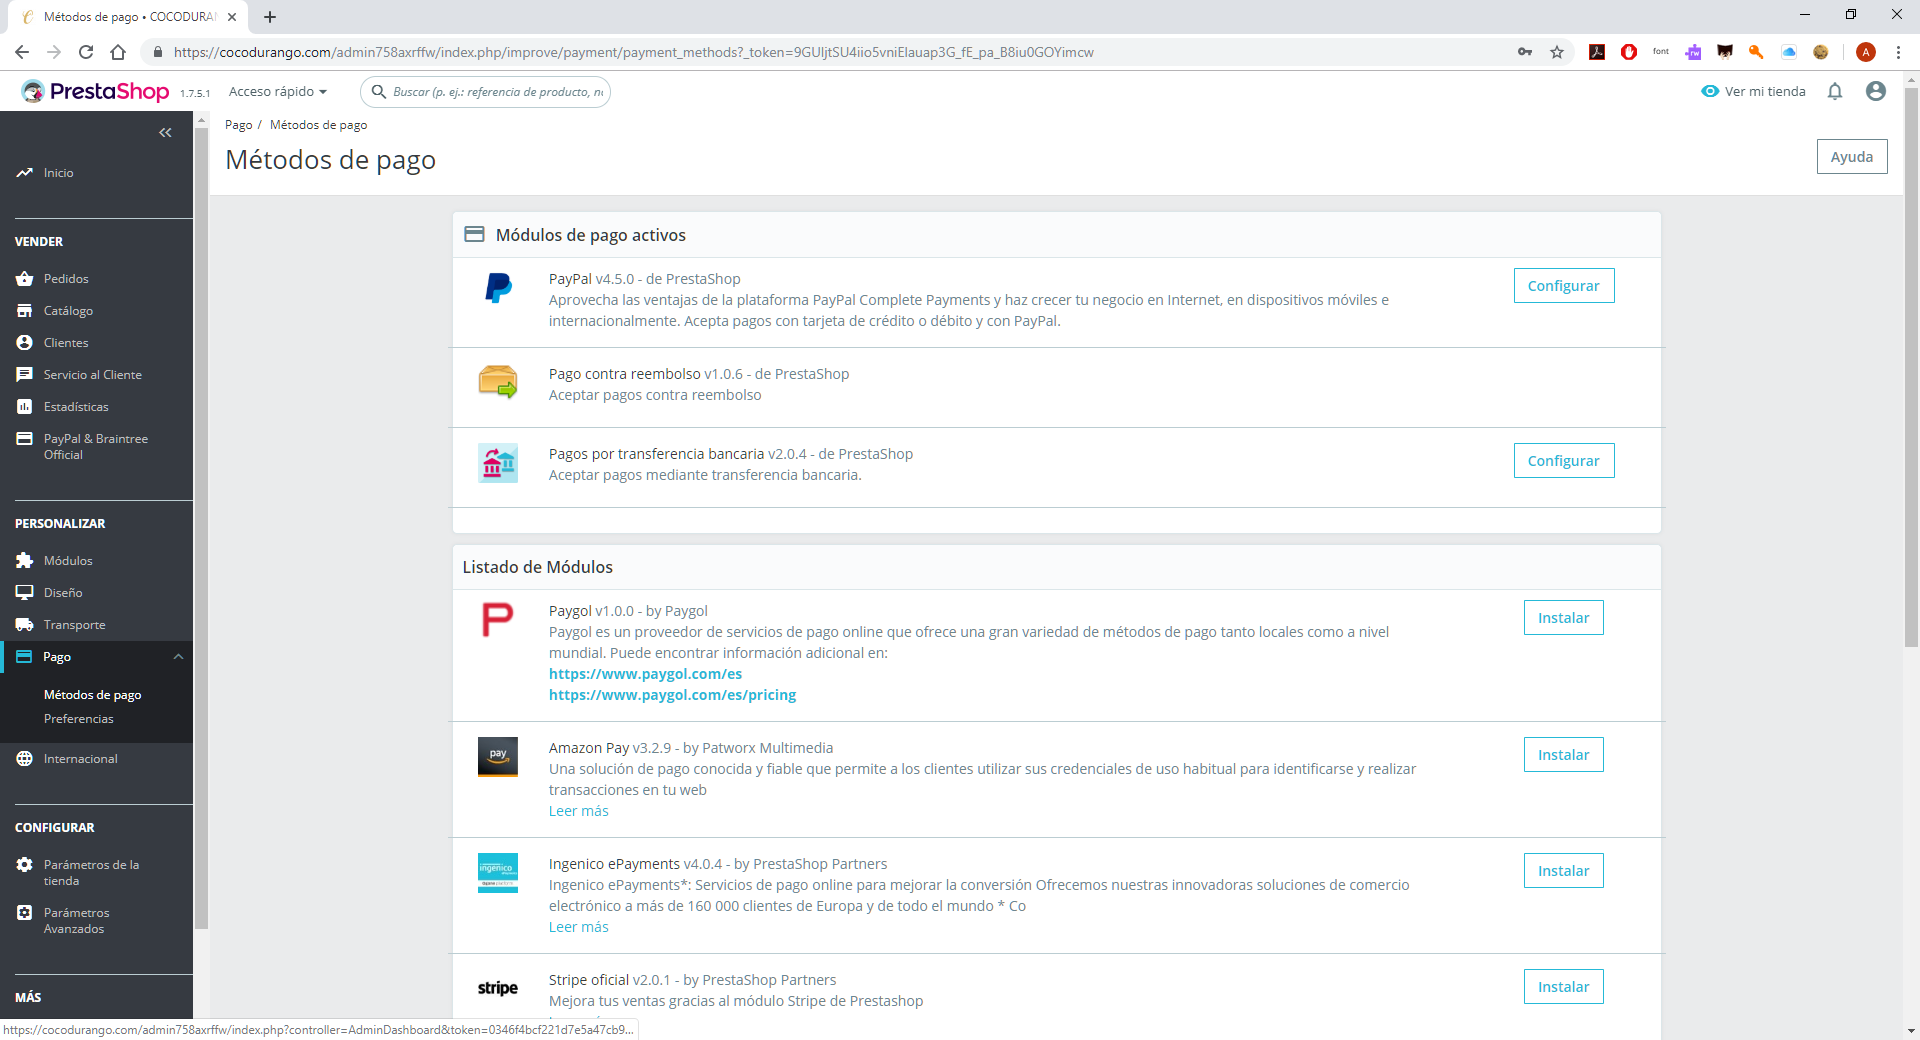This screenshot has width=1920, height=1040.
Task: Click the Internacional globe icon
Action: click(x=25, y=759)
